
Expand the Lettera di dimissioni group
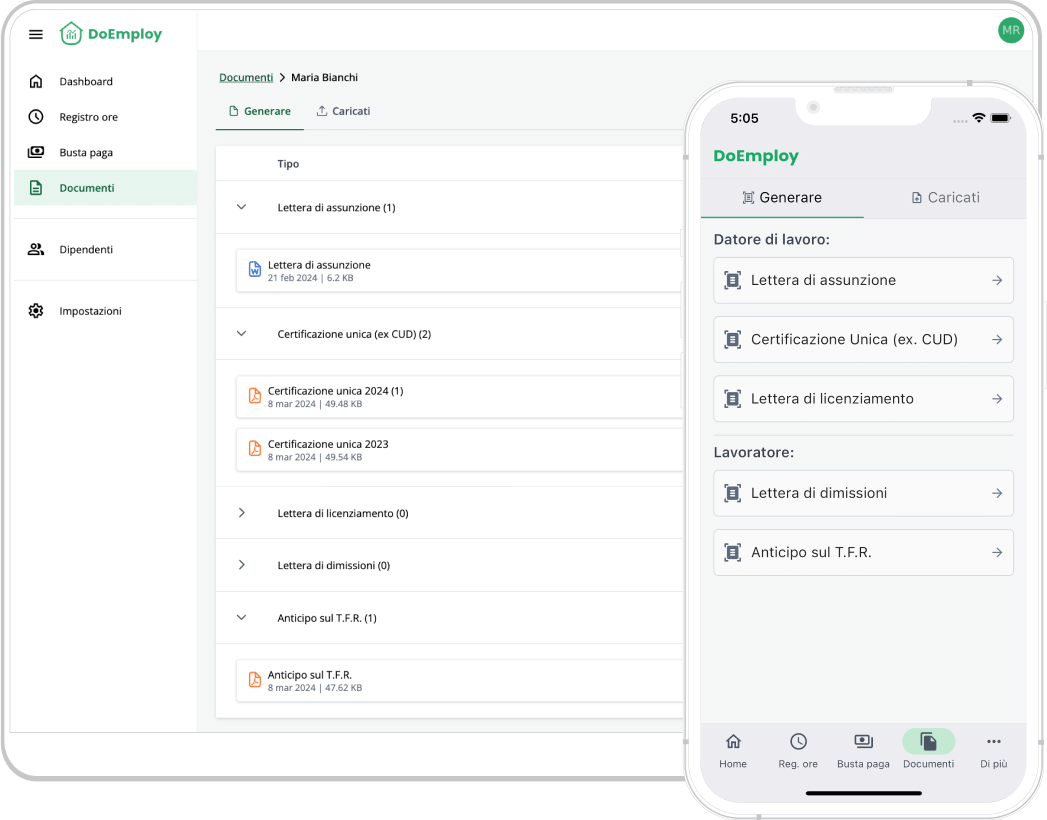tap(241, 565)
